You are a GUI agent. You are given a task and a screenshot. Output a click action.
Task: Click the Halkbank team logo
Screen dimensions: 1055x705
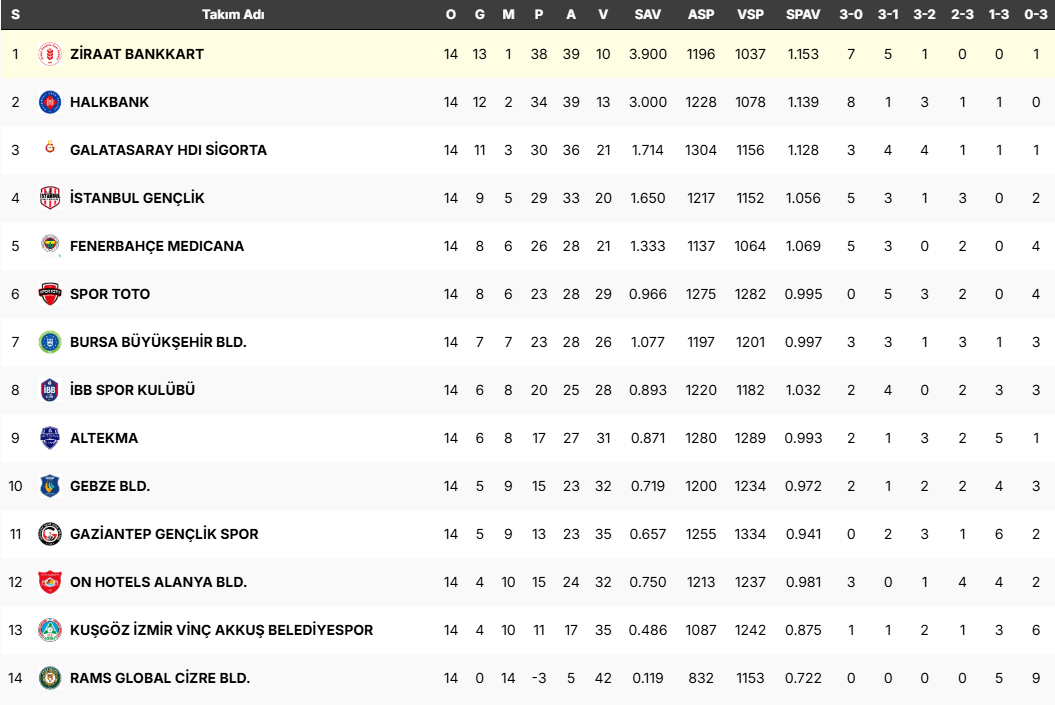coord(49,102)
